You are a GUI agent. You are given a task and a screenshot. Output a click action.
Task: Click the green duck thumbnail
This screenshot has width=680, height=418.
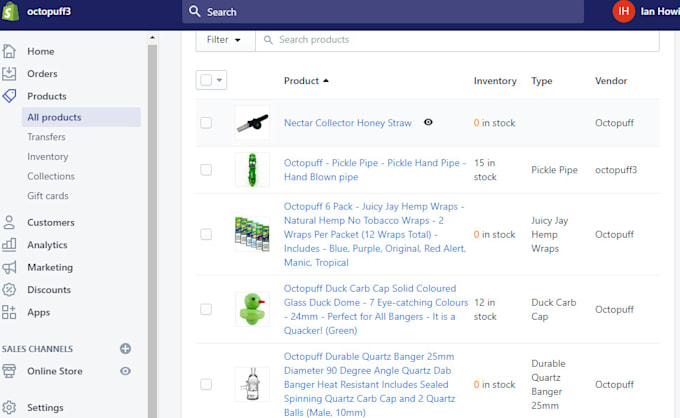252,309
